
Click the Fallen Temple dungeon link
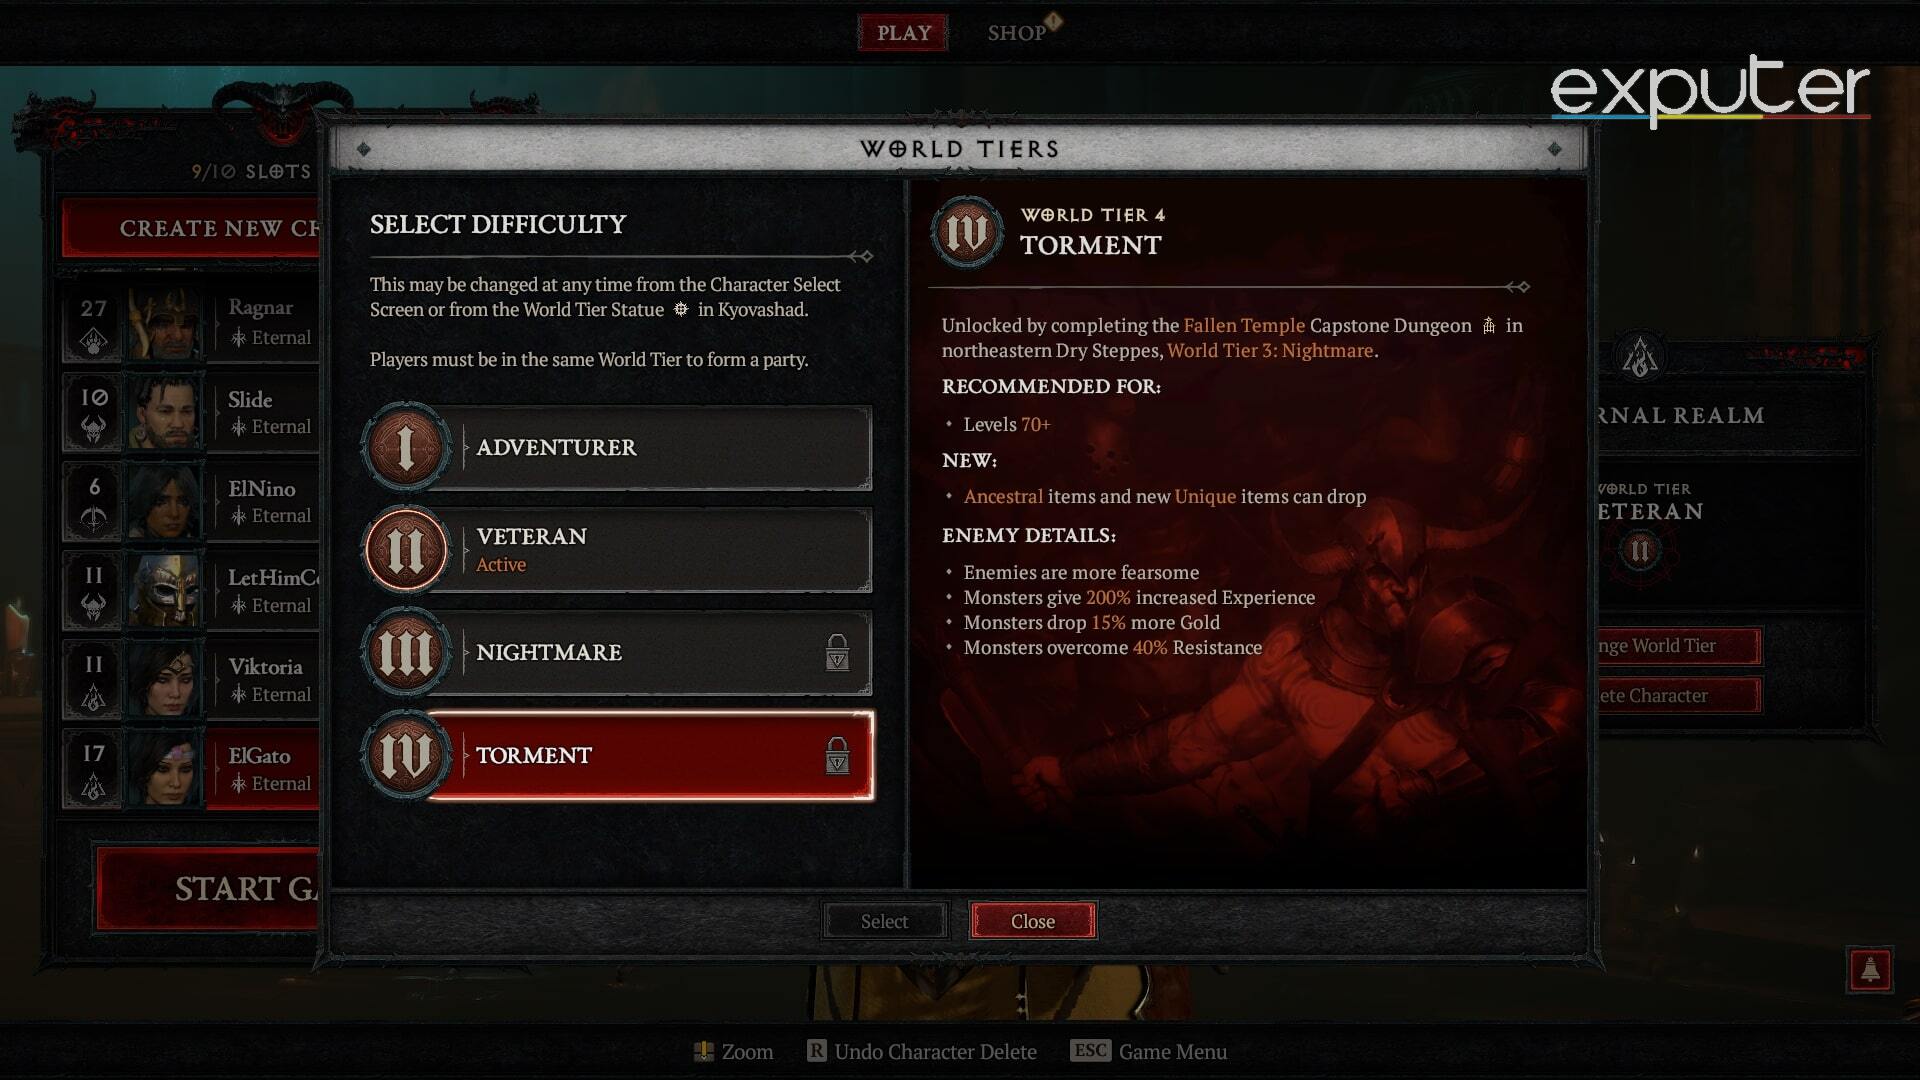click(x=1242, y=324)
